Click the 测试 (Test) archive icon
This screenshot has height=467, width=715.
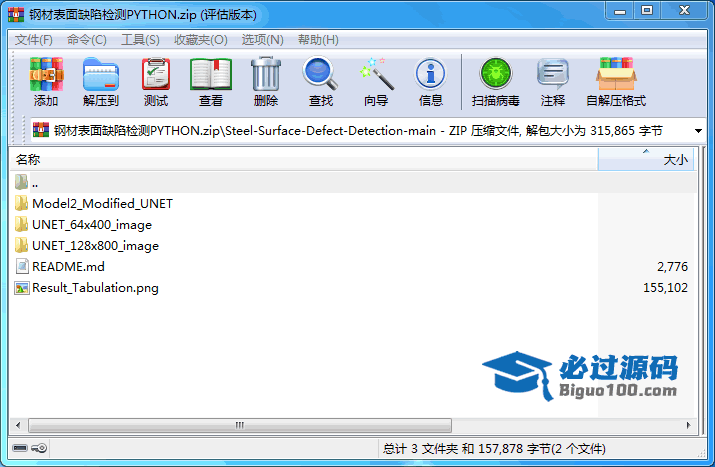[156, 74]
